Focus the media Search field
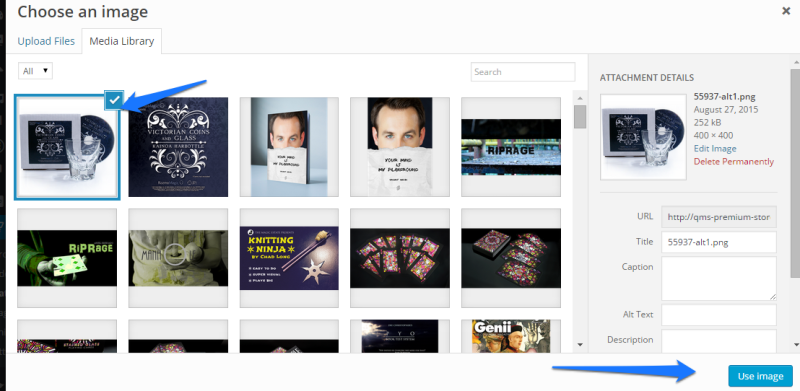 pos(523,72)
